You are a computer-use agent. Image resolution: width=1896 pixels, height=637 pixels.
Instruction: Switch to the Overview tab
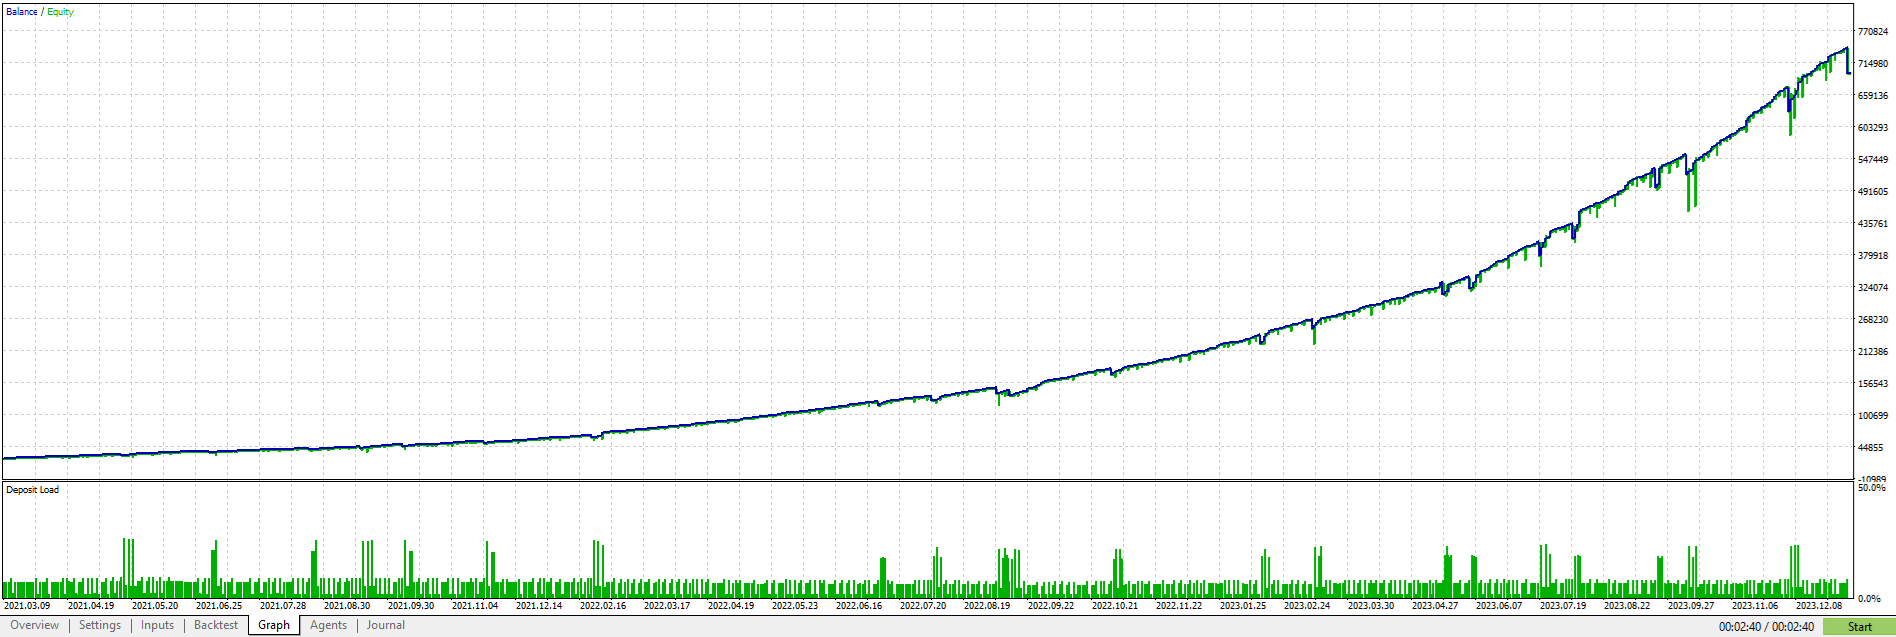[x=35, y=625]
